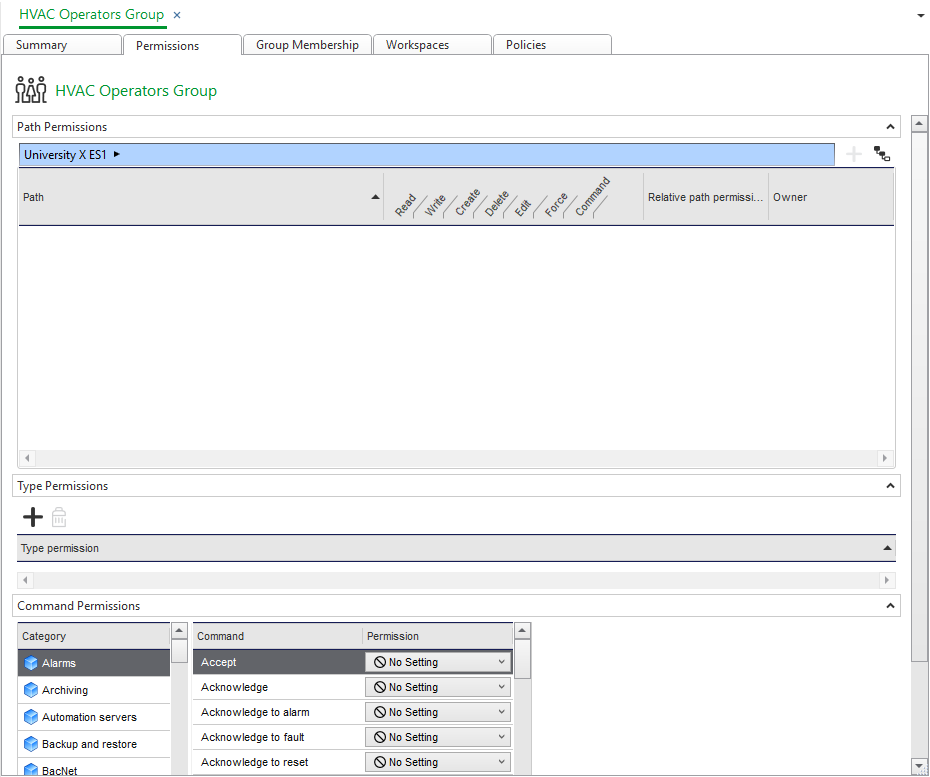Sort by the Path column header
The image size is (930, 777).
201,197
